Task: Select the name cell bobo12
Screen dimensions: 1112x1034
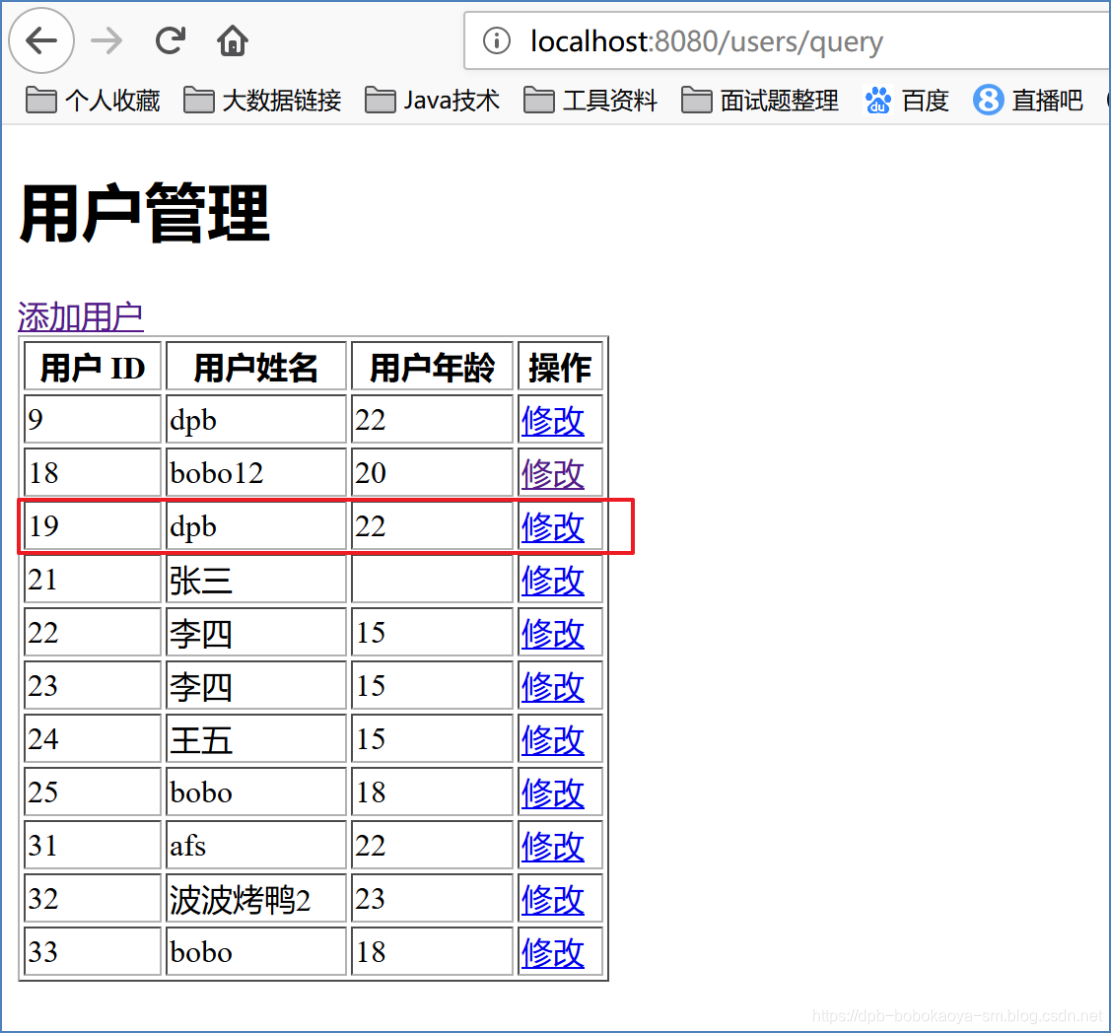Action: click(256, 472)
